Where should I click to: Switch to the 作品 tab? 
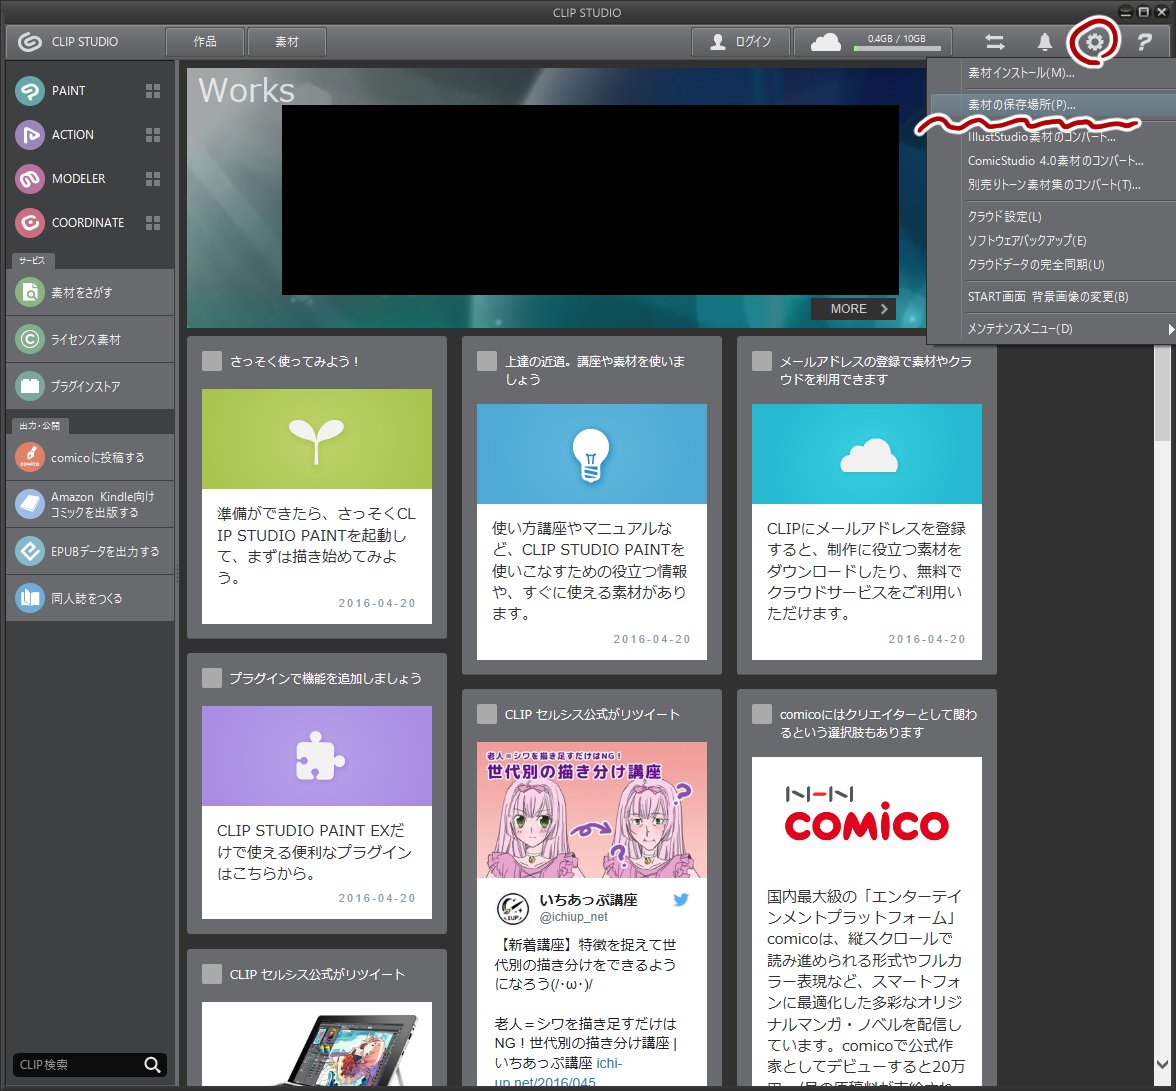[205, 42]
